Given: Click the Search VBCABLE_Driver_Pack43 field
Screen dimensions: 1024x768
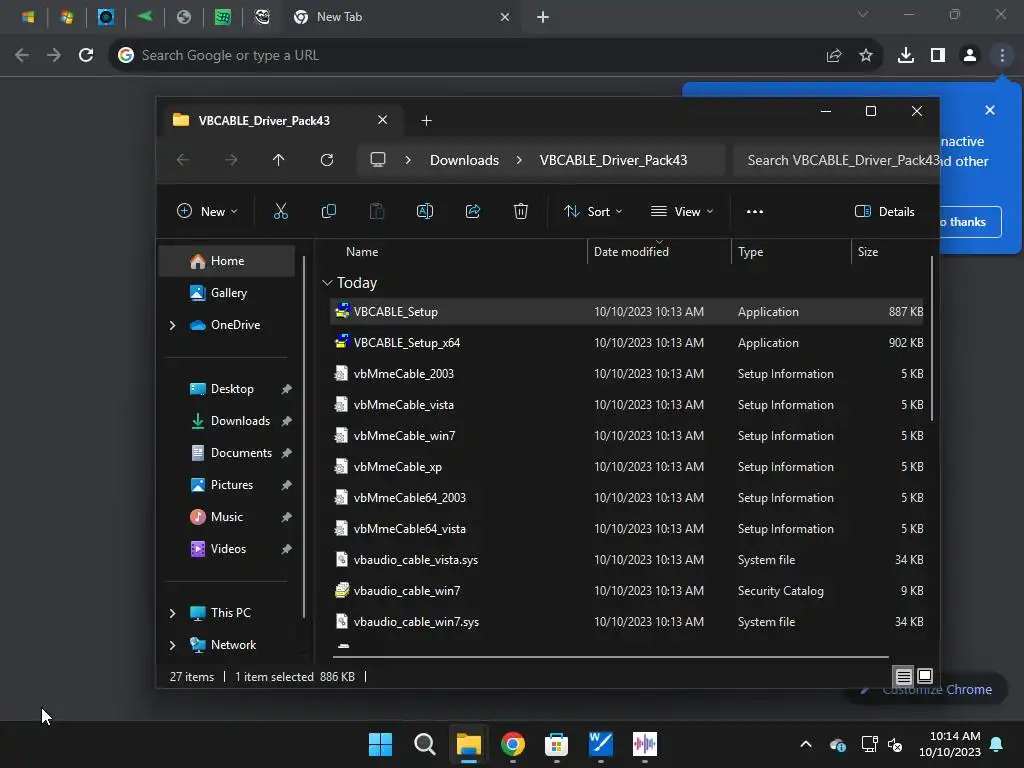Looking at the screenshot, I should pos(836,160).
